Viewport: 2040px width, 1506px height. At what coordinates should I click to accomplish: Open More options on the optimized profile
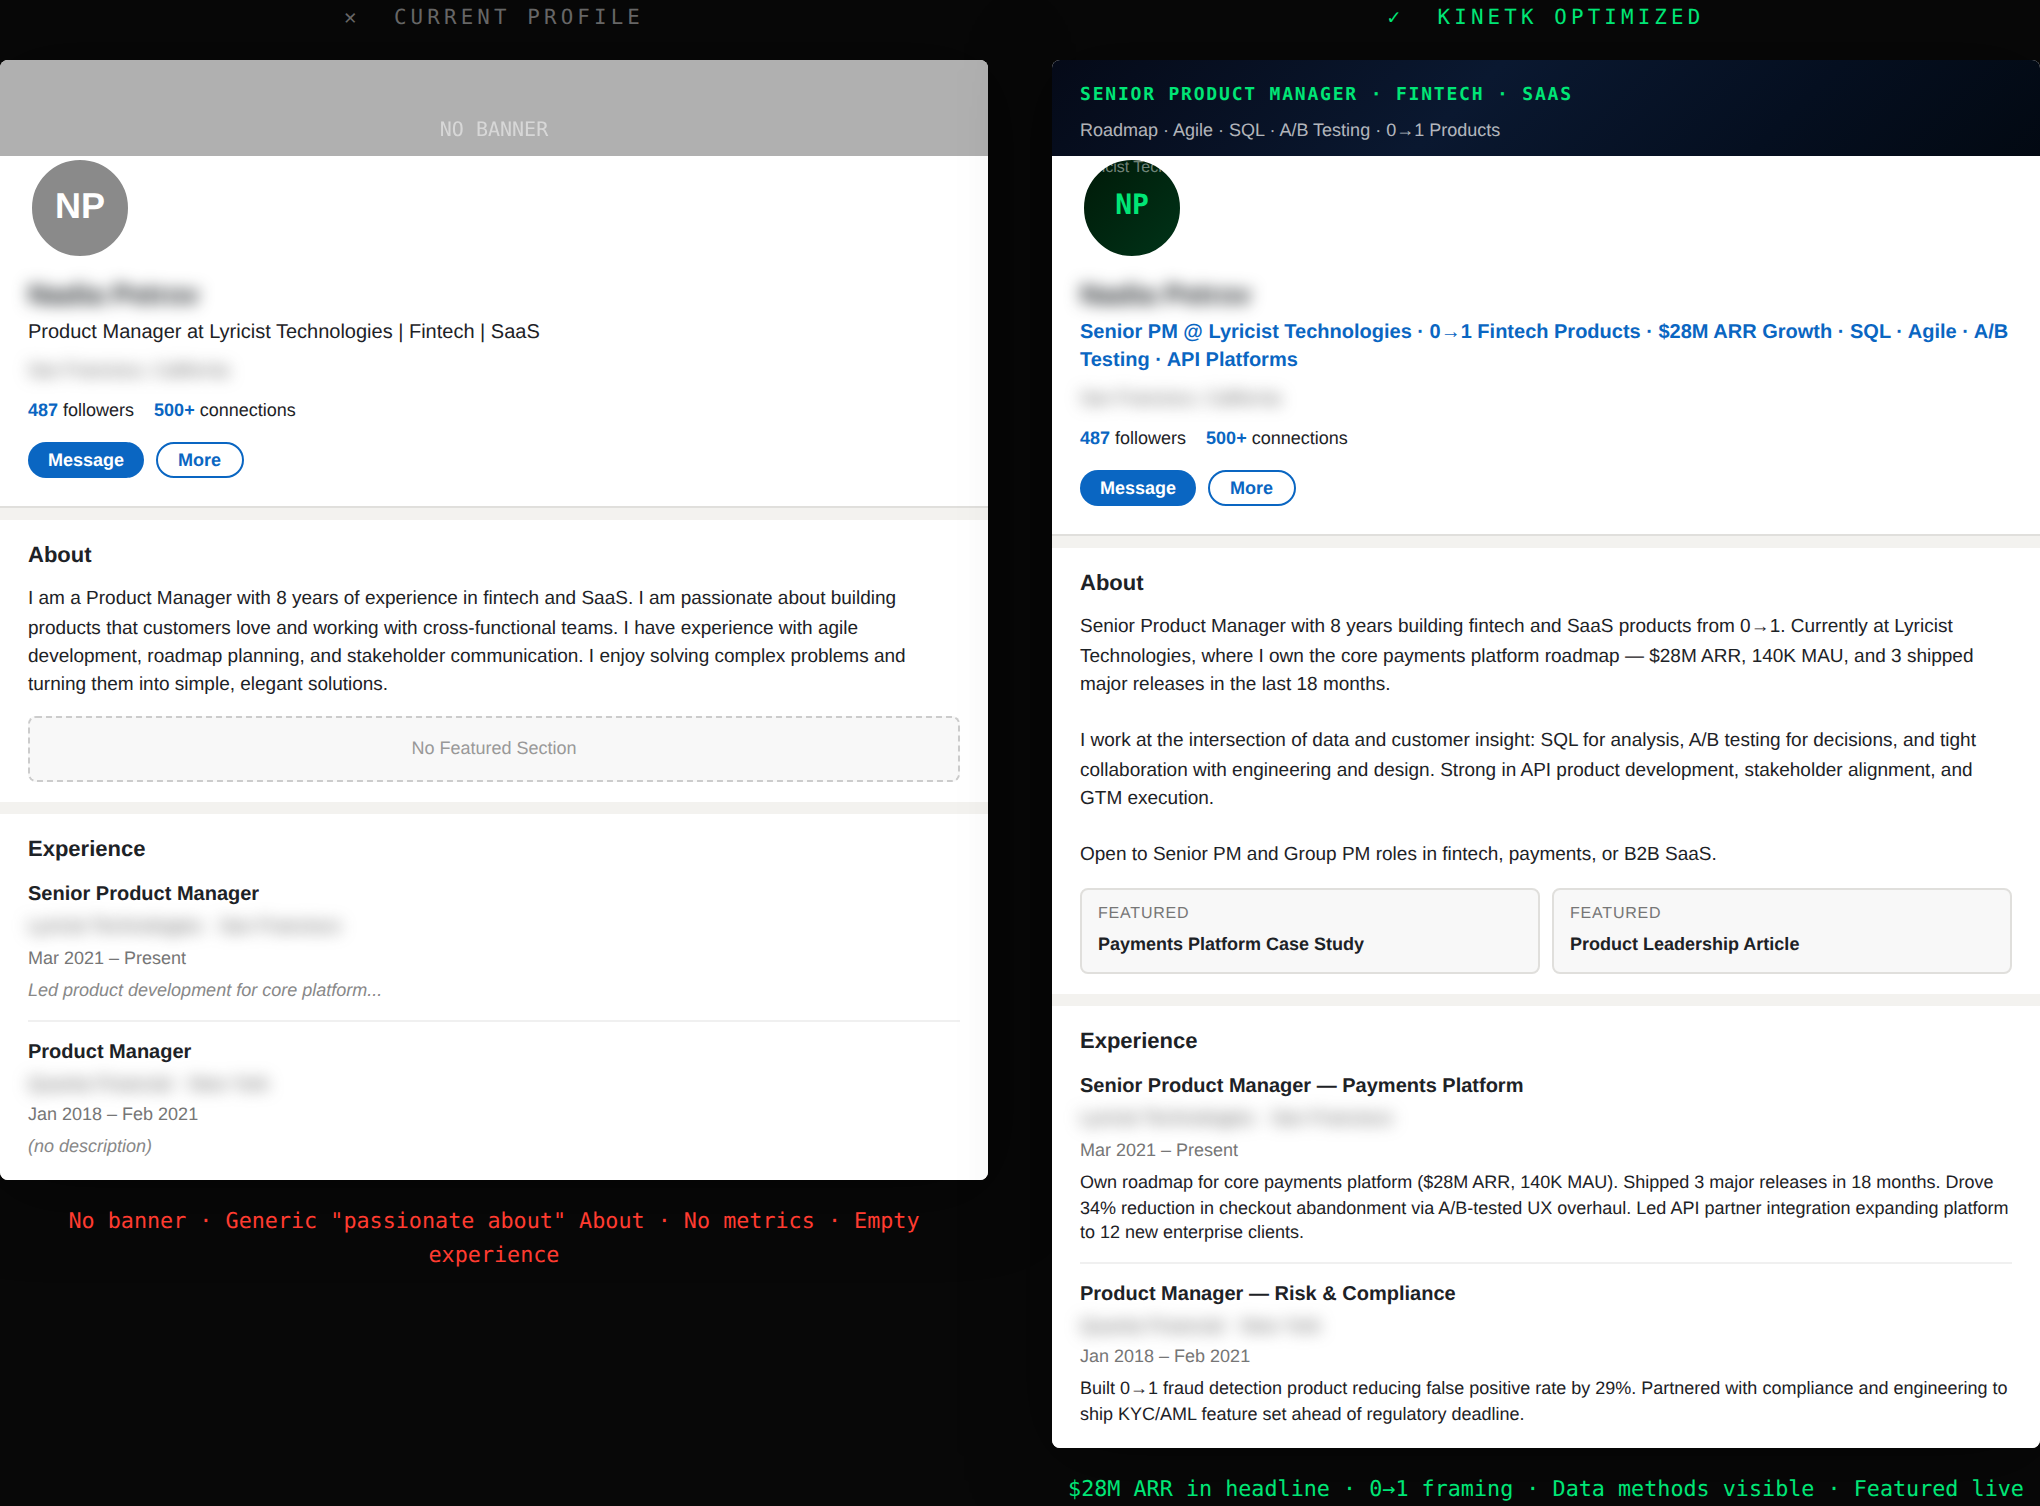(x=1251, y=487)
